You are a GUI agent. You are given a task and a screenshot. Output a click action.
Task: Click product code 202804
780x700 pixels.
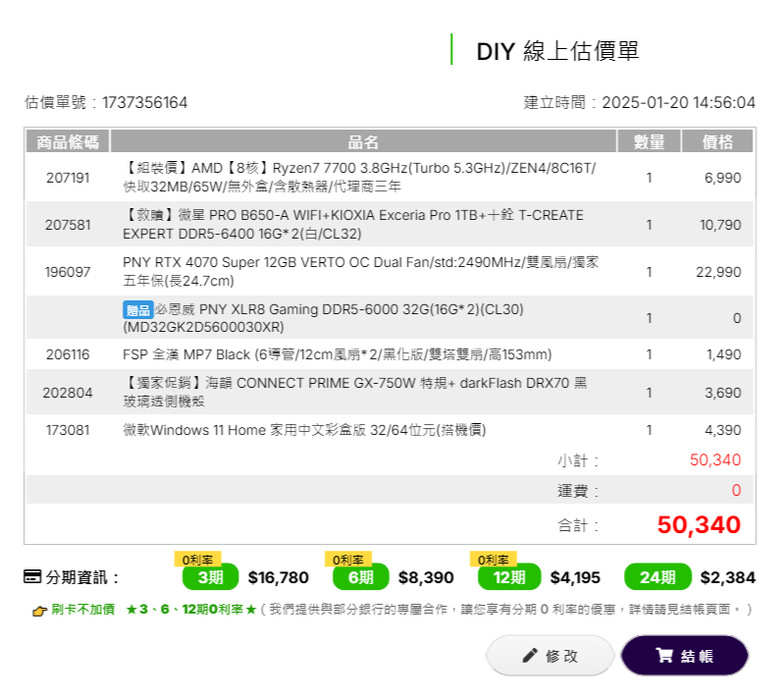click(68, 393)
